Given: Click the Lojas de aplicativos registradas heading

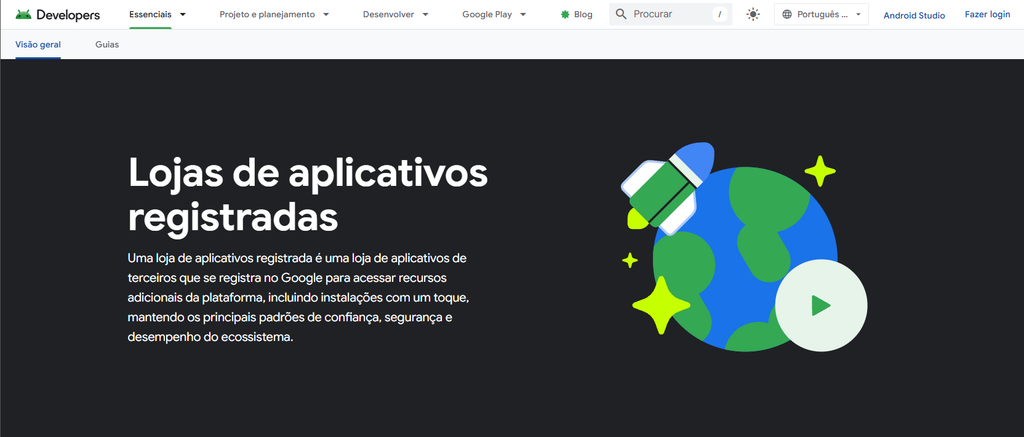Looking at the screenshot, I should (x=308, y=195).
